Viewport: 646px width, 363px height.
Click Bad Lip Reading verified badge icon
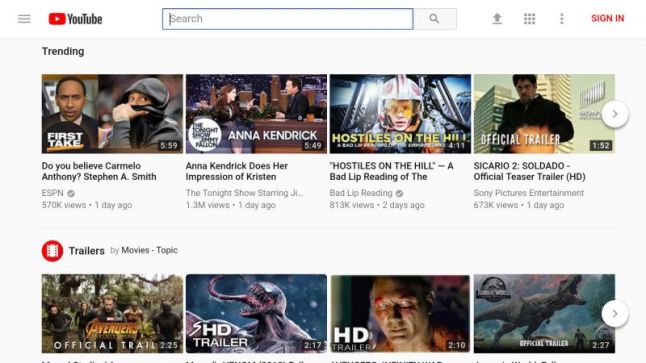pos(399,193)
